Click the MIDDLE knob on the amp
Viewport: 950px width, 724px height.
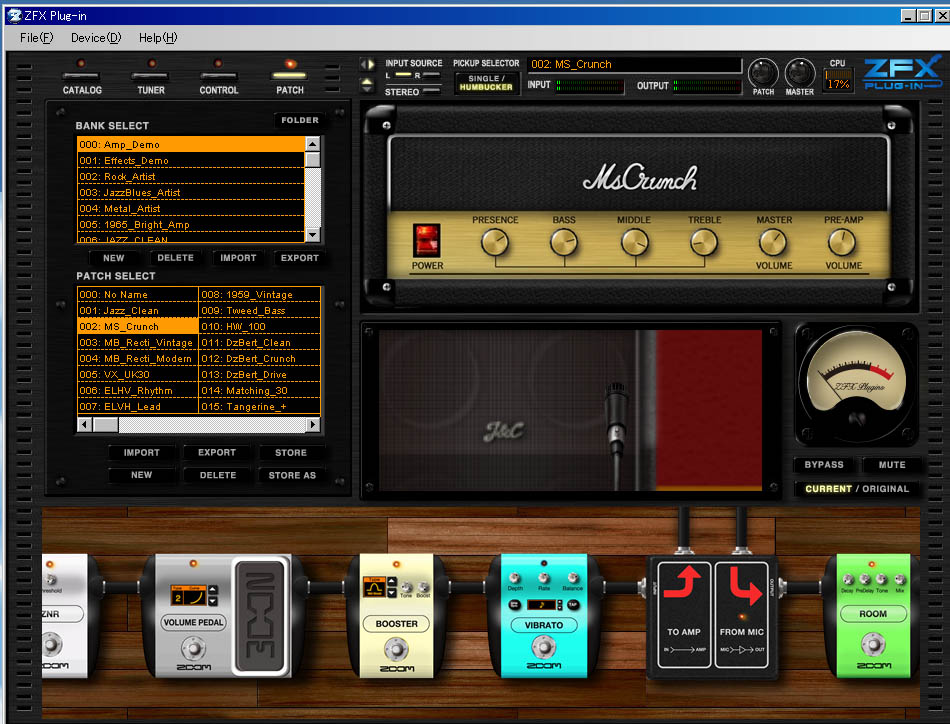tap(634, 243)
